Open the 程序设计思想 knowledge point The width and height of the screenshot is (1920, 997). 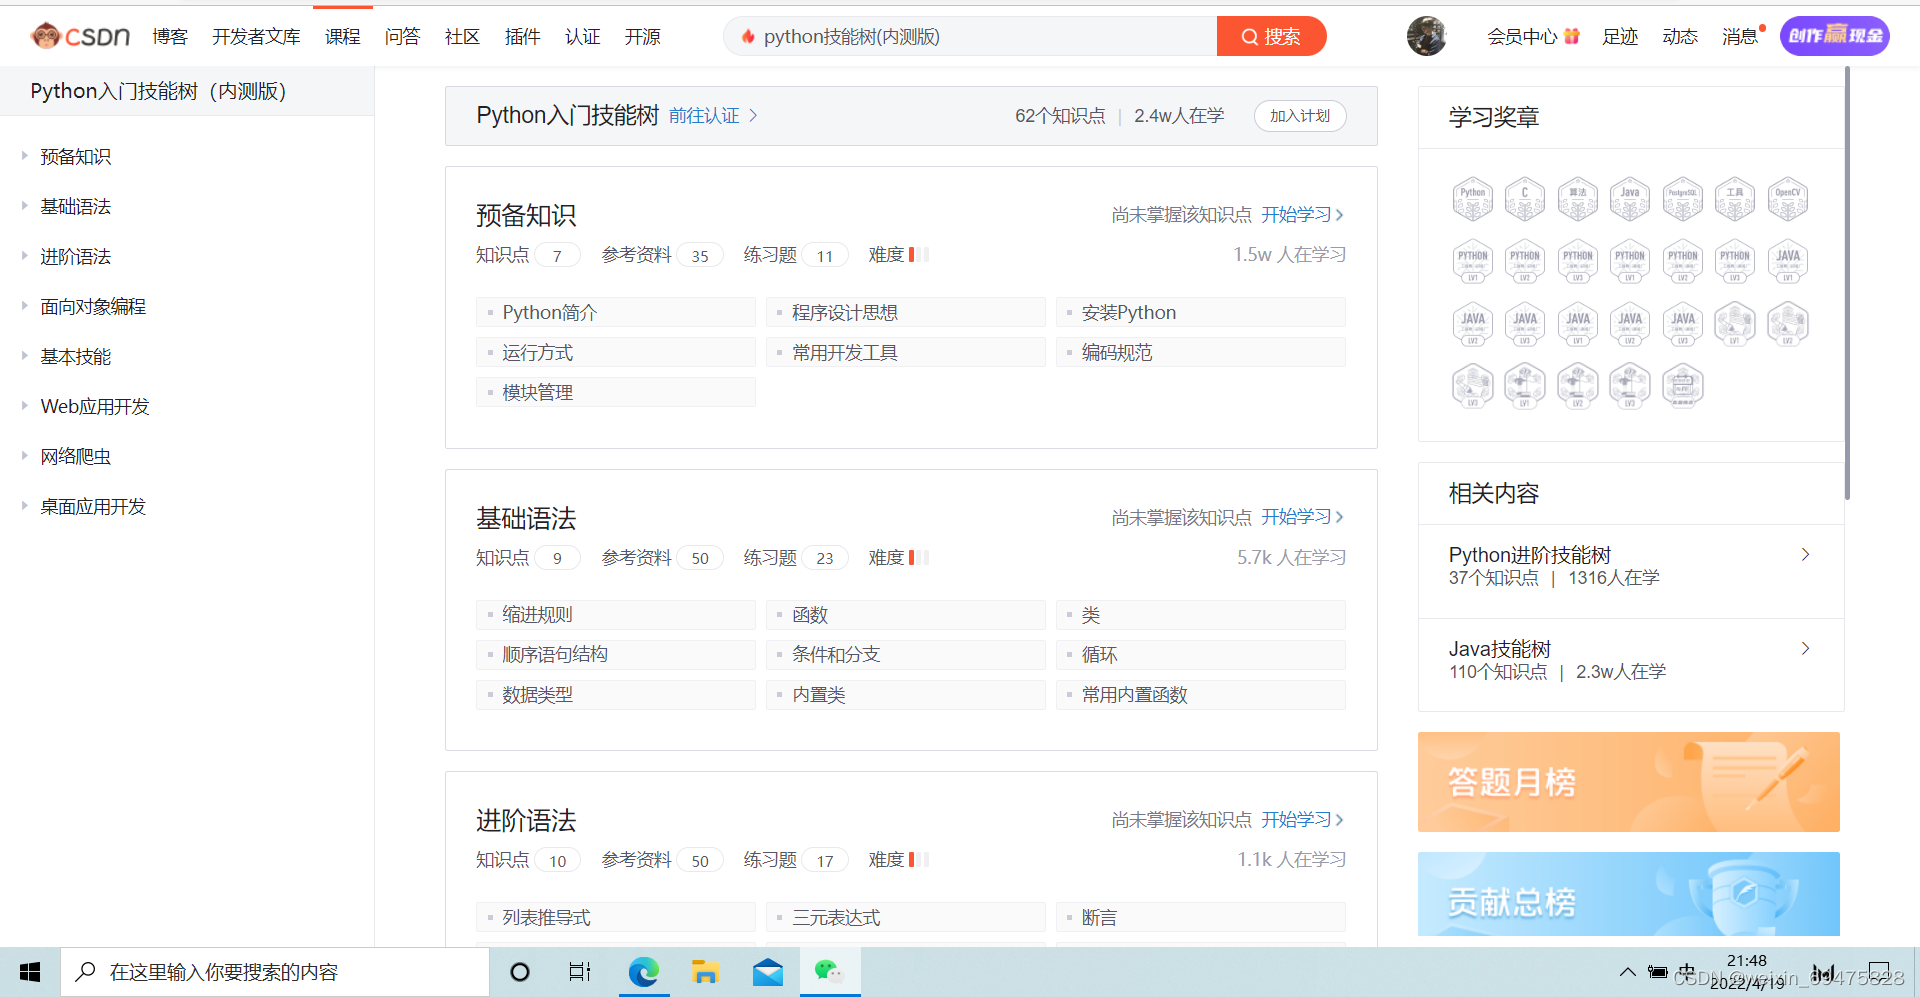point(906,312)
